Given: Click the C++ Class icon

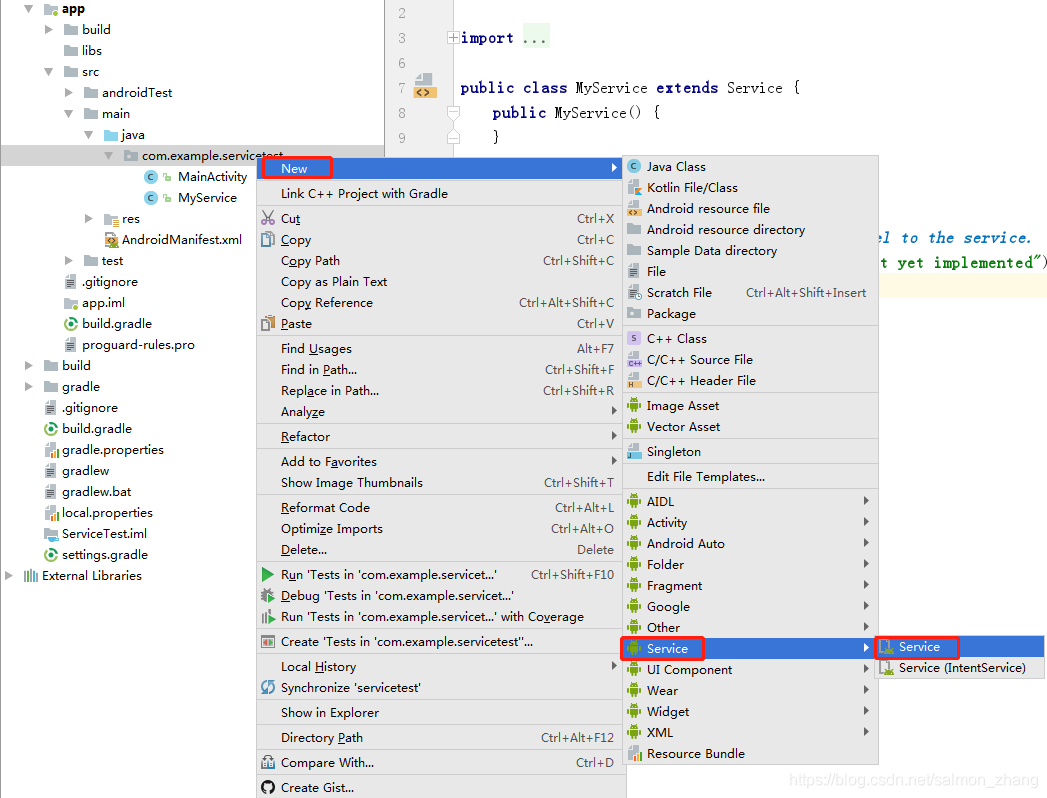Looking at the screenshot, I should coord(634,338).
